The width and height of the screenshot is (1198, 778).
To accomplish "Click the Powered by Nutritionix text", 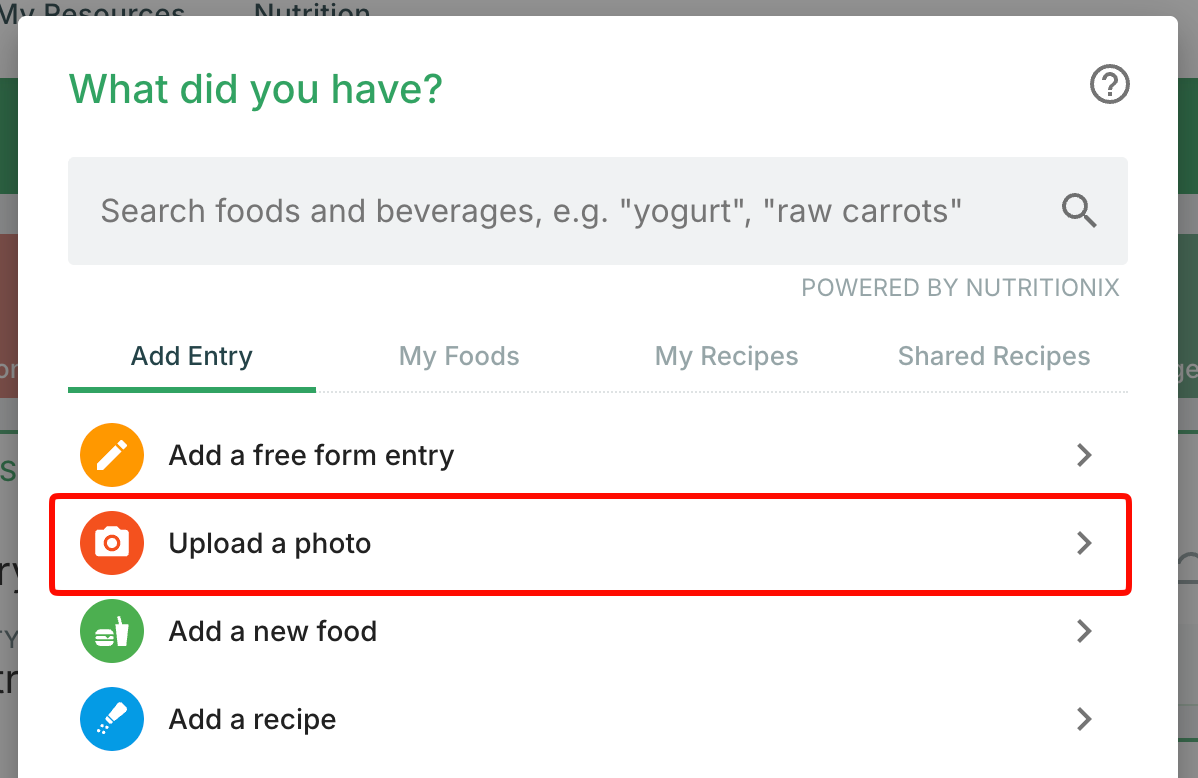I will pyautogui.click(x=960, y=287).
